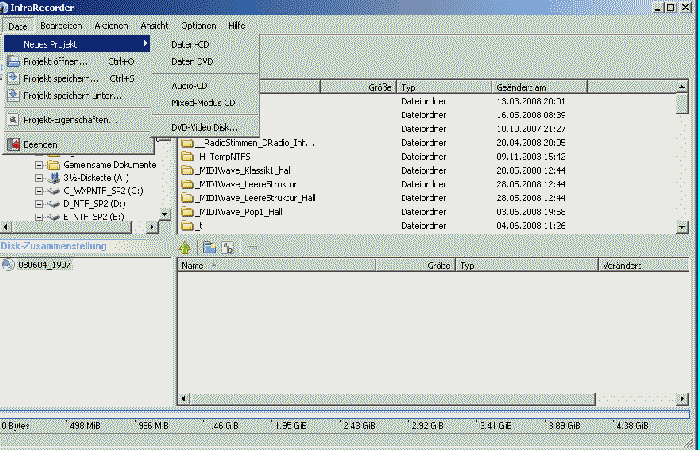
Task: Select Audio-CD in Neues Projekt submenu
Action: 189,86
